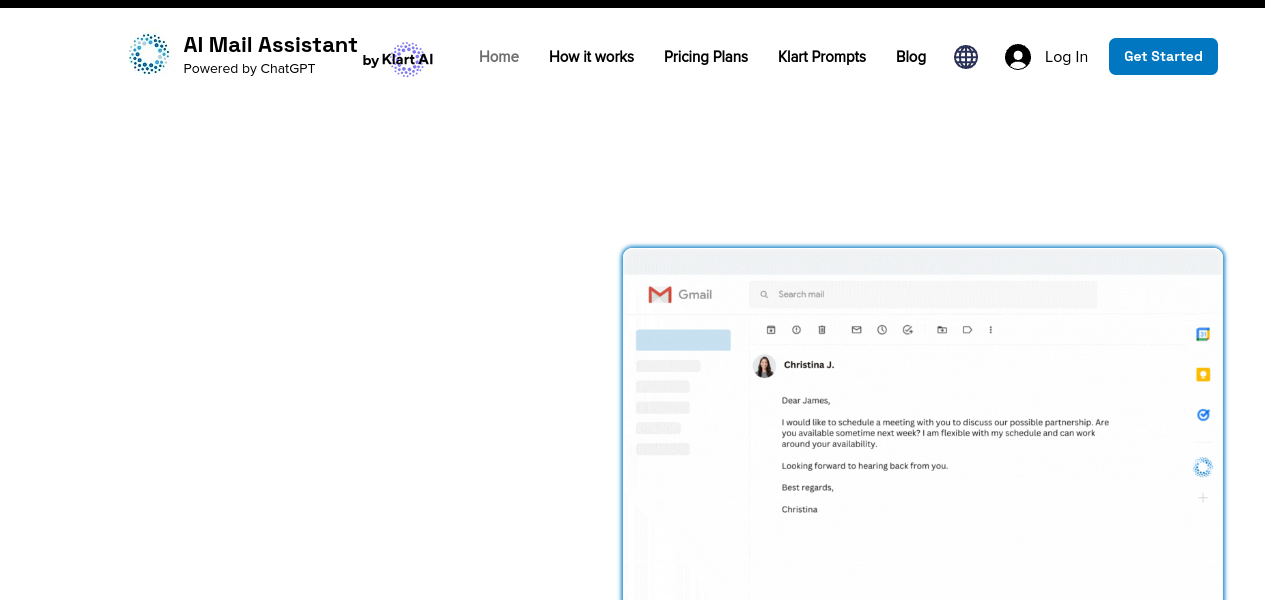1280x600 pixels.
Task: Click the AI Mail Assistant circular logo
Action: pos(149,54)
